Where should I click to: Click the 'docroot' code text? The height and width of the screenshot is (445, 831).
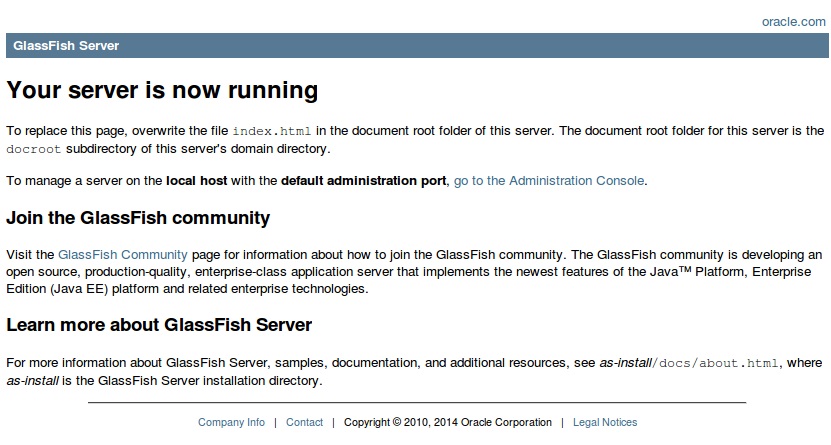point(33,149)
